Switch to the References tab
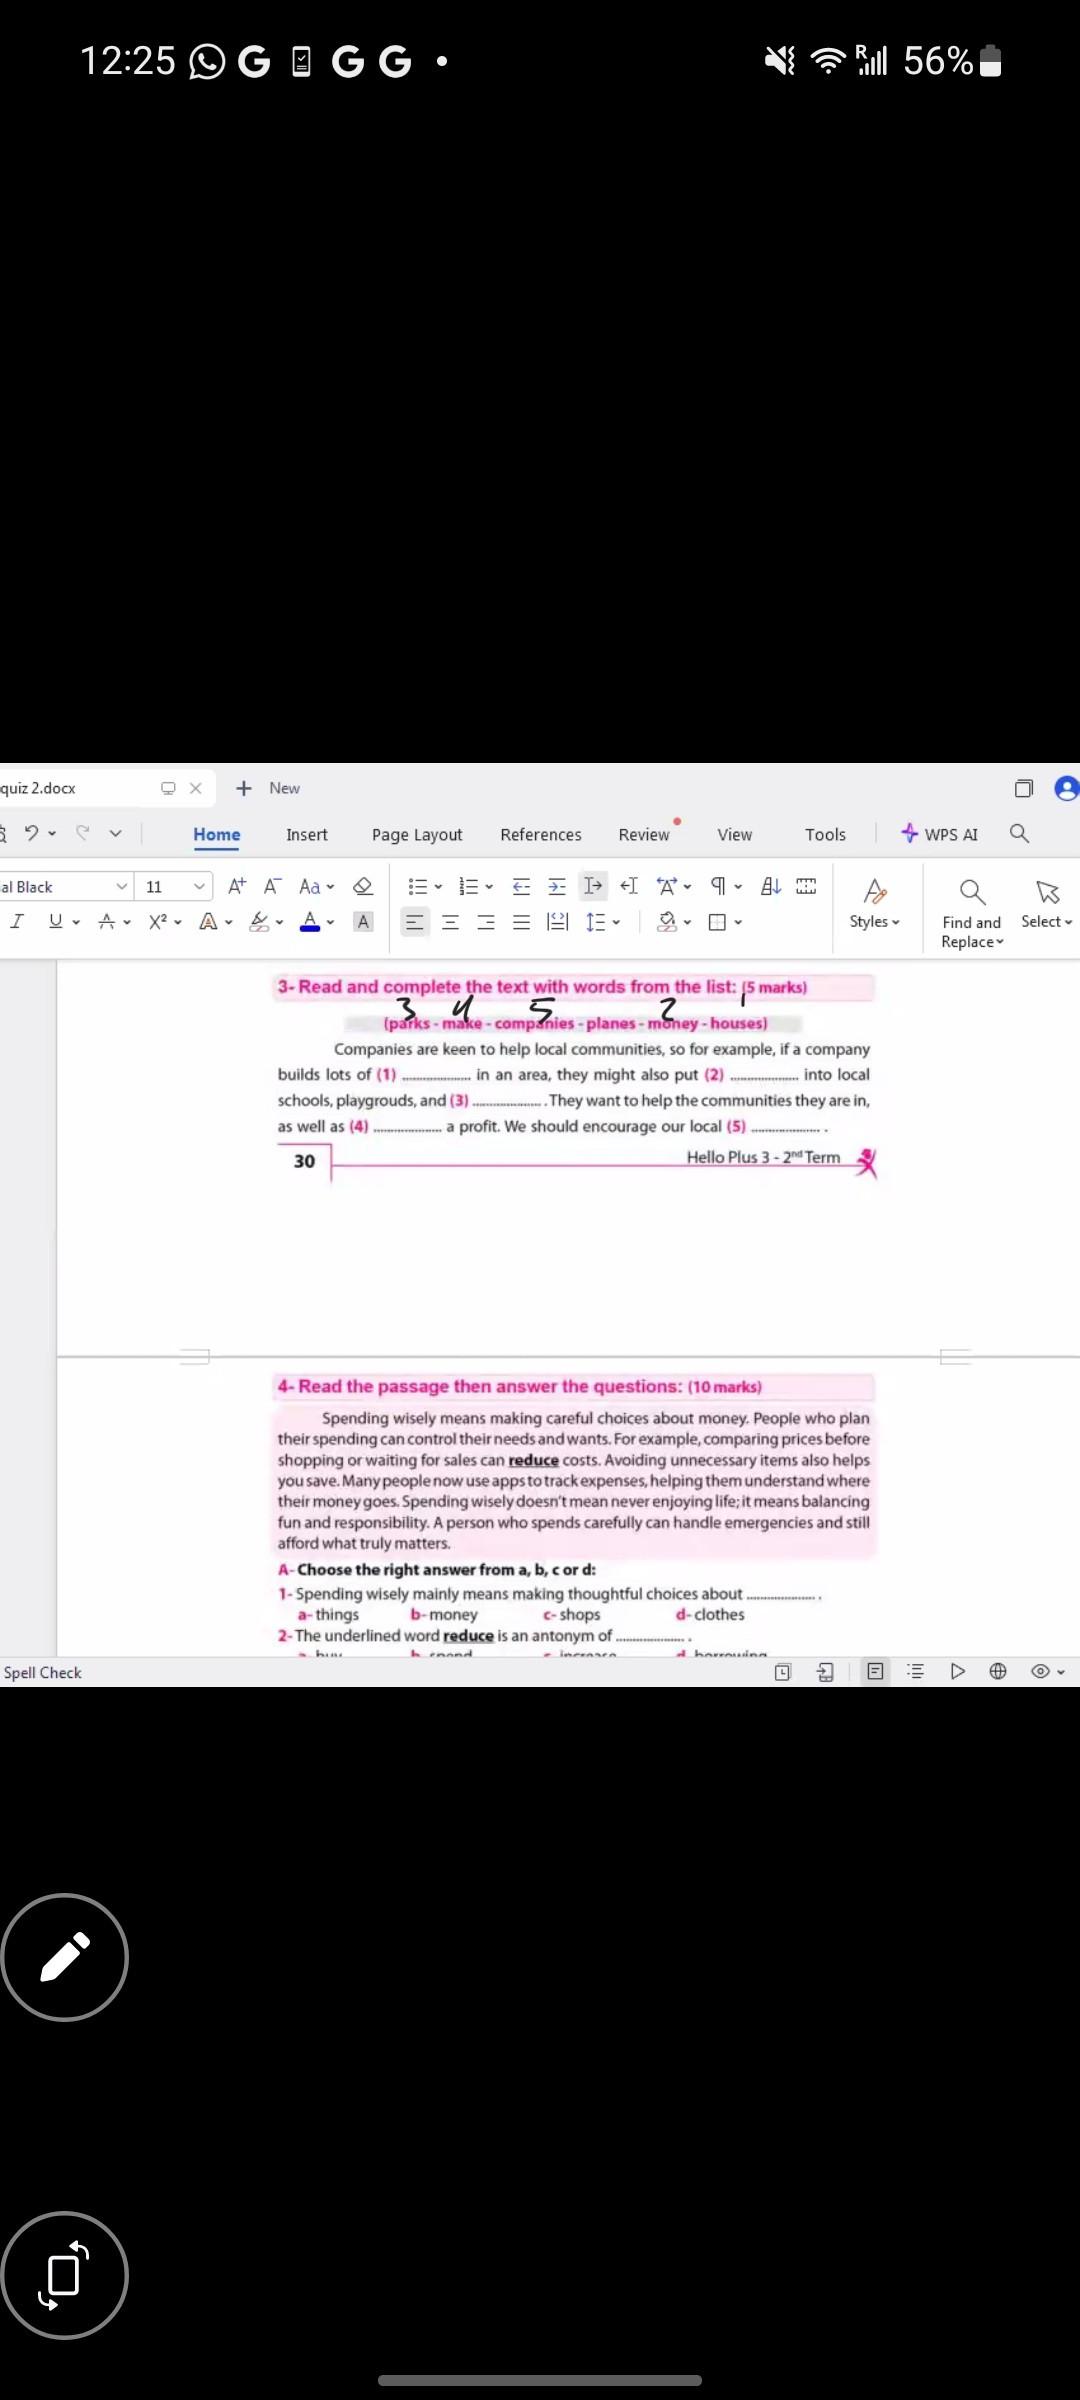 [541, 834]
